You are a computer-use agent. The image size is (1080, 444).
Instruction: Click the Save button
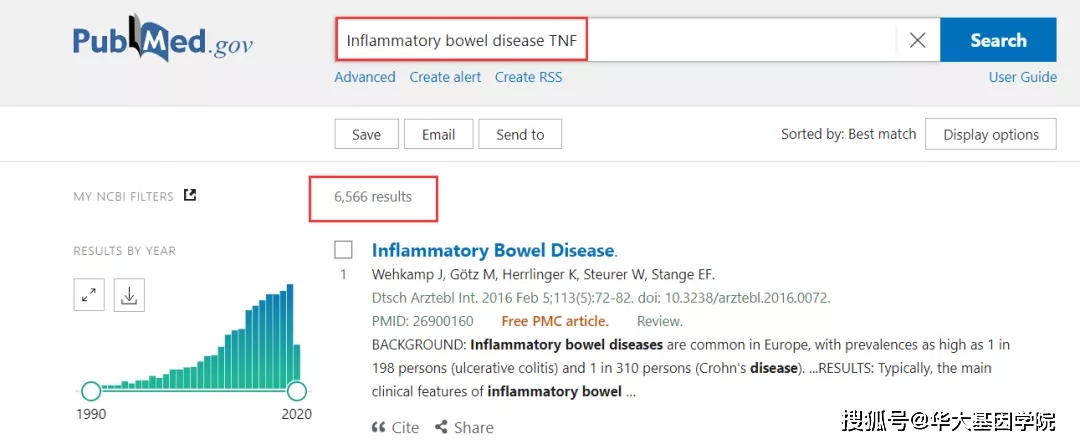pyautogui.click(x=366, y=135)
